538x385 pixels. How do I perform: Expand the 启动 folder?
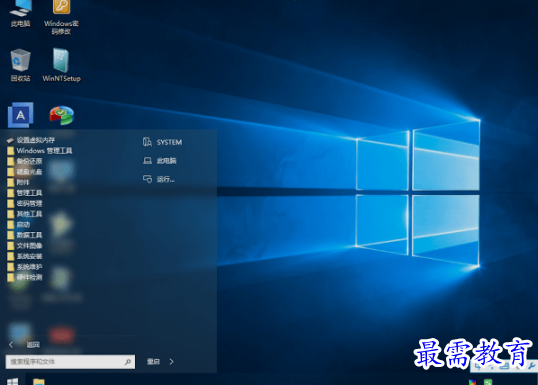[19, 225]
